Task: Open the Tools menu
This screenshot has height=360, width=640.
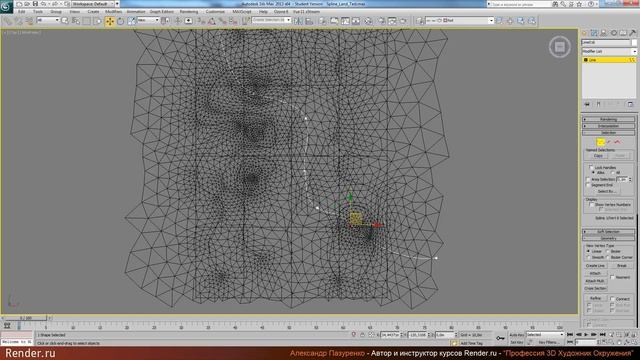Action: (x=38, y=11)
